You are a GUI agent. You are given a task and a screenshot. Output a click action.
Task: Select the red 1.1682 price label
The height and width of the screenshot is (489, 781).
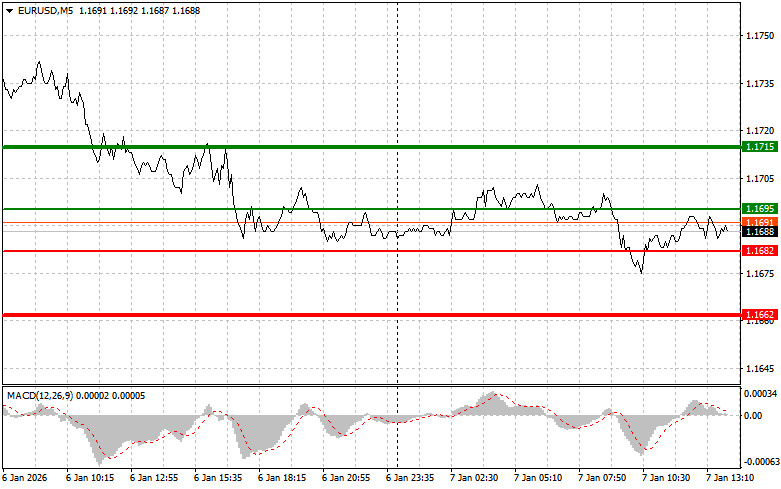760,250
